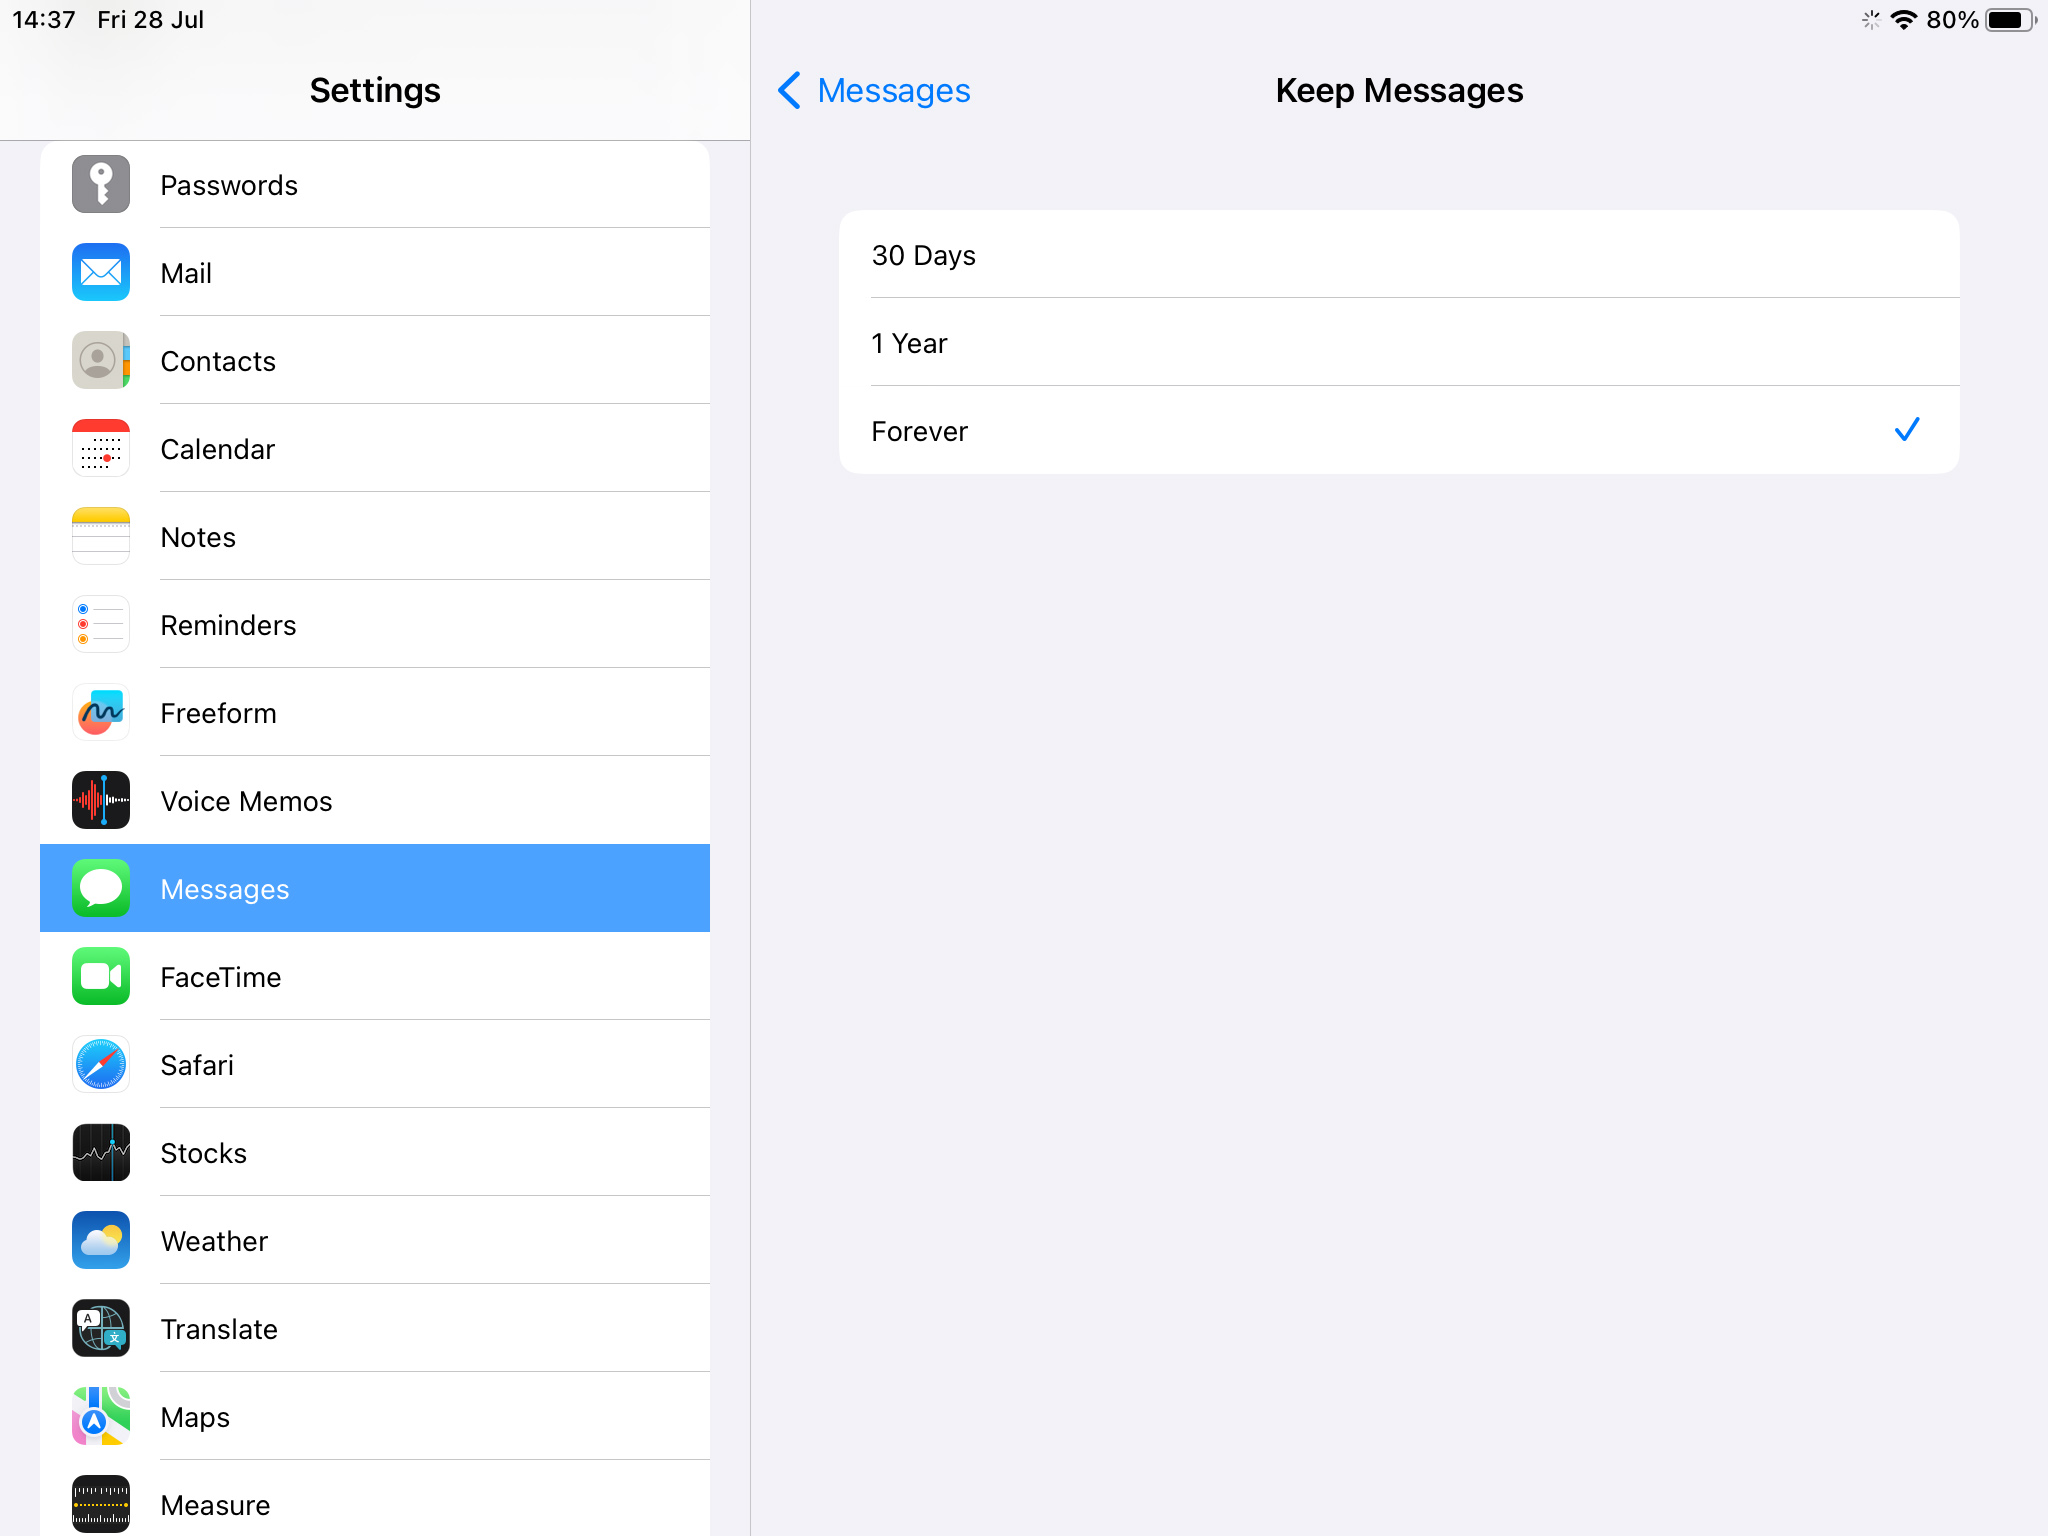Screen dimensions: 2048x1536
Task: Tap the Translate globe icon
Action: [x=101, y=1329]
